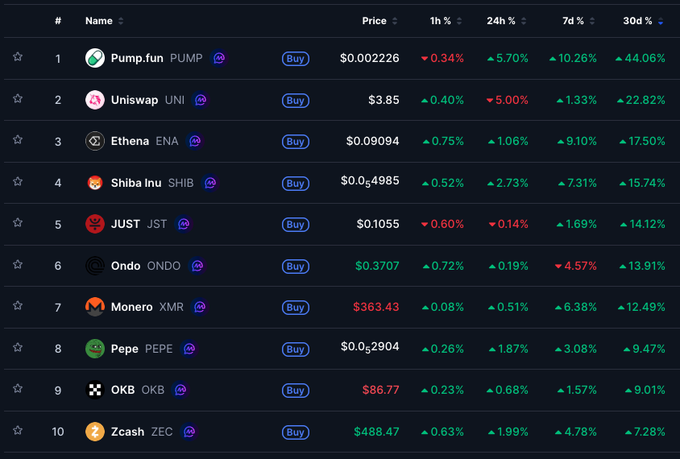The width and height of the screenshot is (680, 459).
Task: Mark OKB as favorite with star
Action: click(17, 389)
